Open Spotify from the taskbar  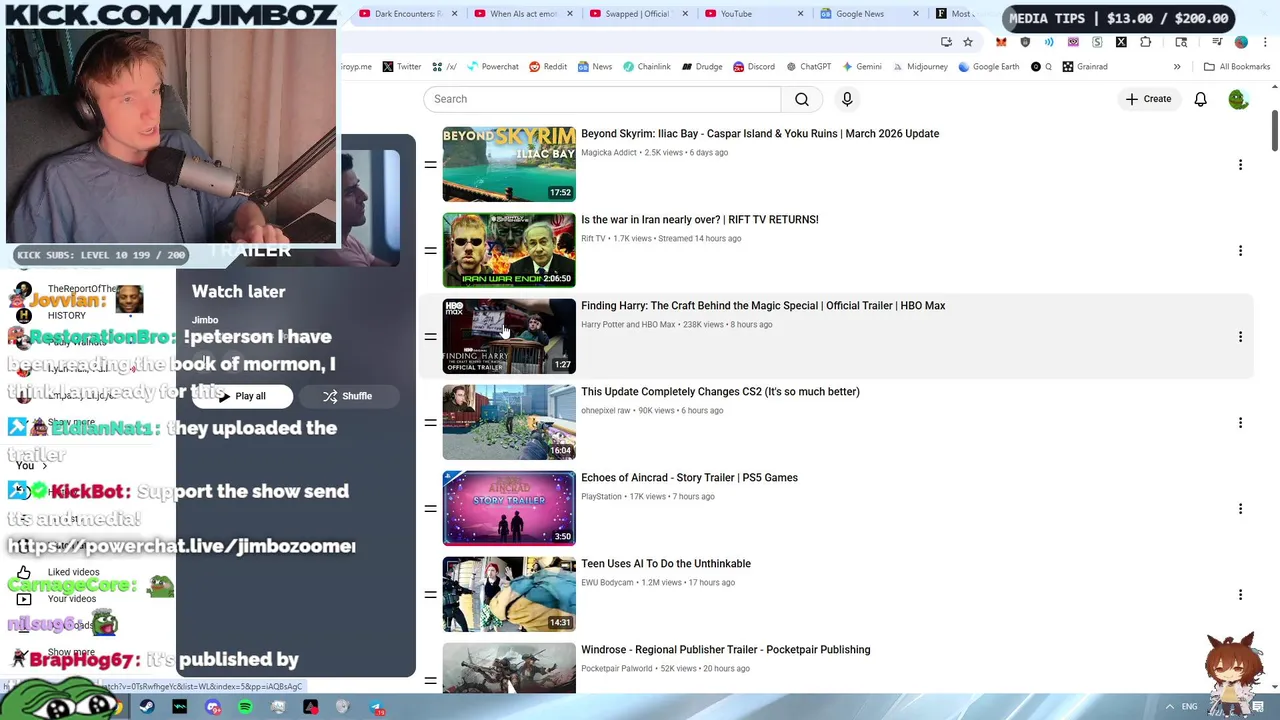tap(245, 707)
